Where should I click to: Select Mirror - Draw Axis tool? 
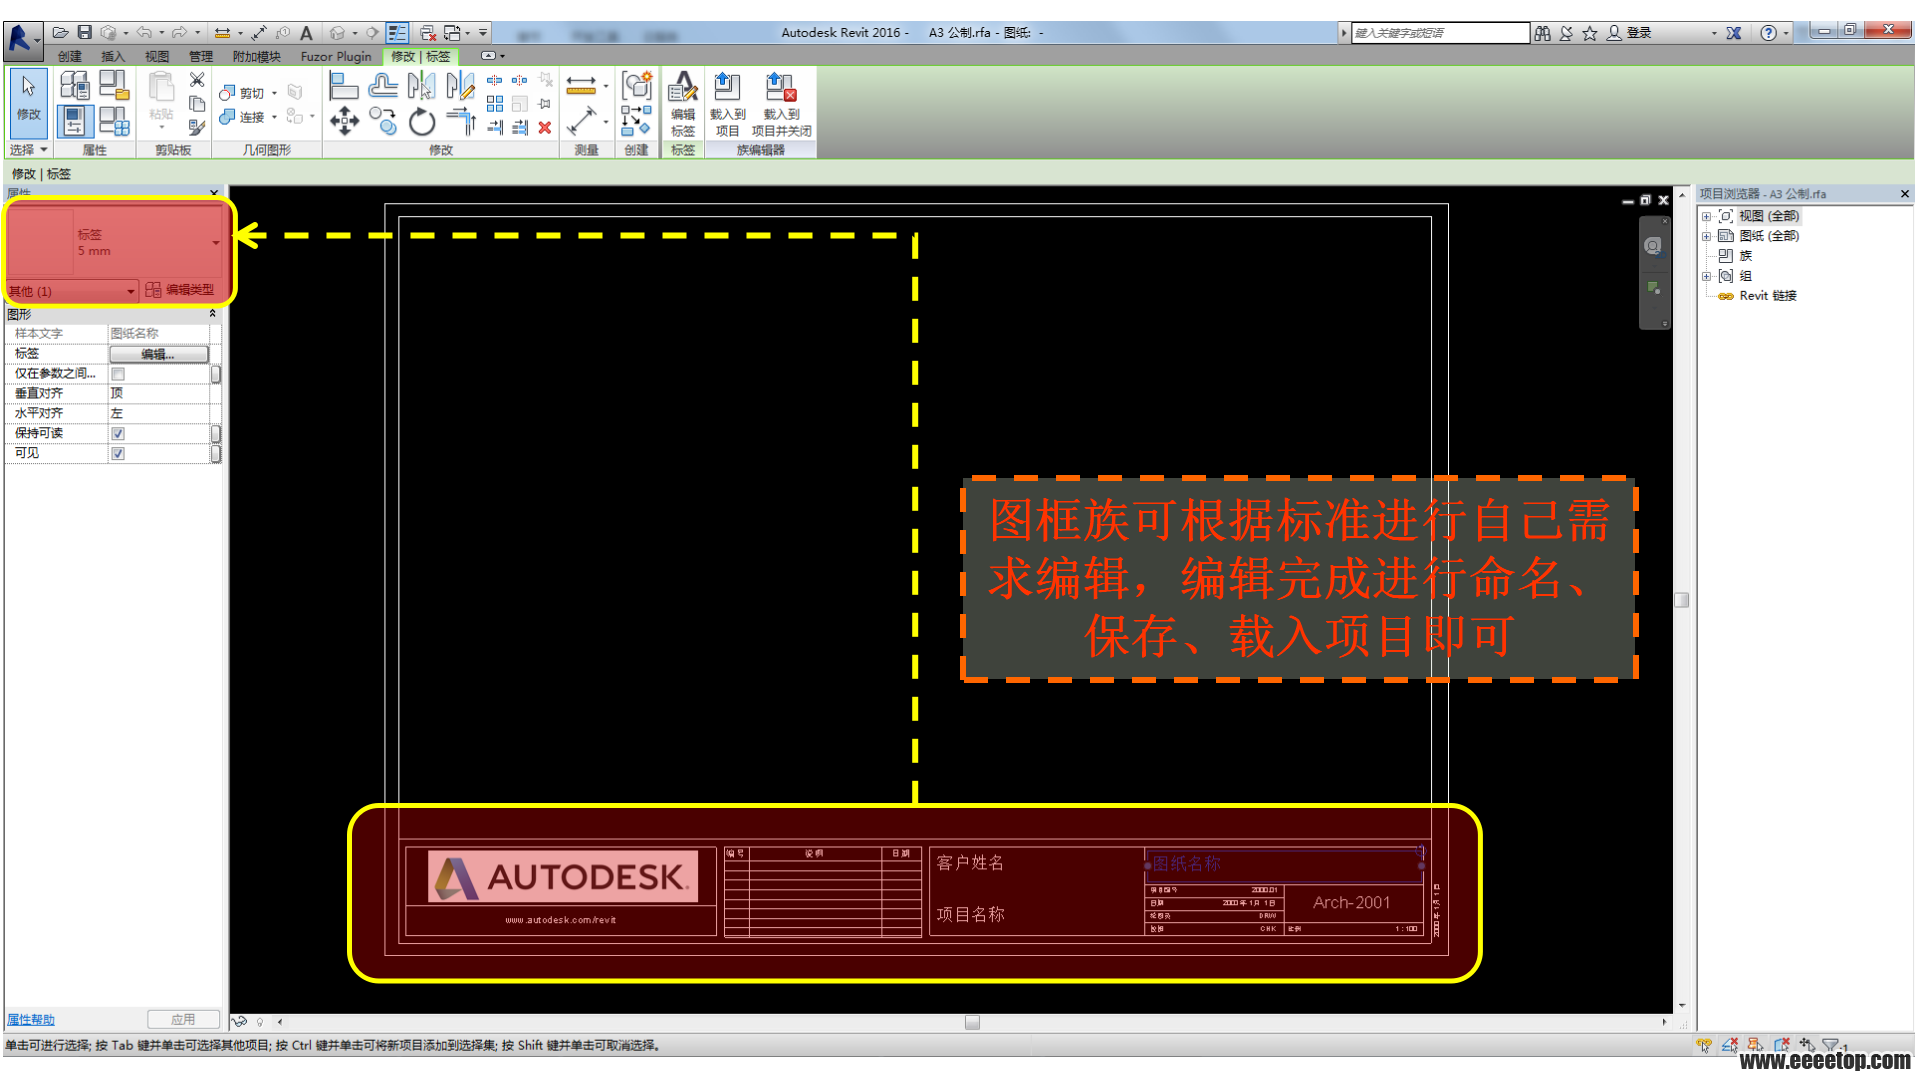(460, 86)
